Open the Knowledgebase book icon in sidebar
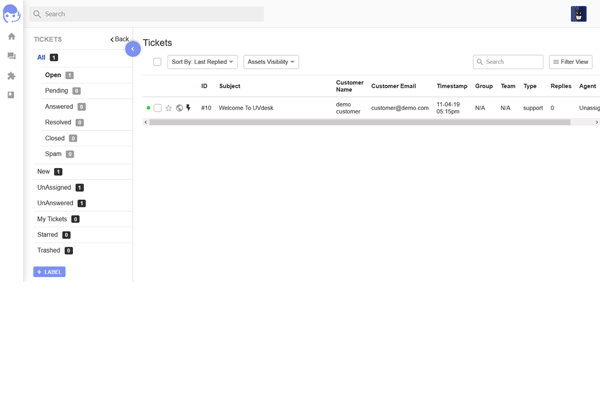 click(12, 95)
